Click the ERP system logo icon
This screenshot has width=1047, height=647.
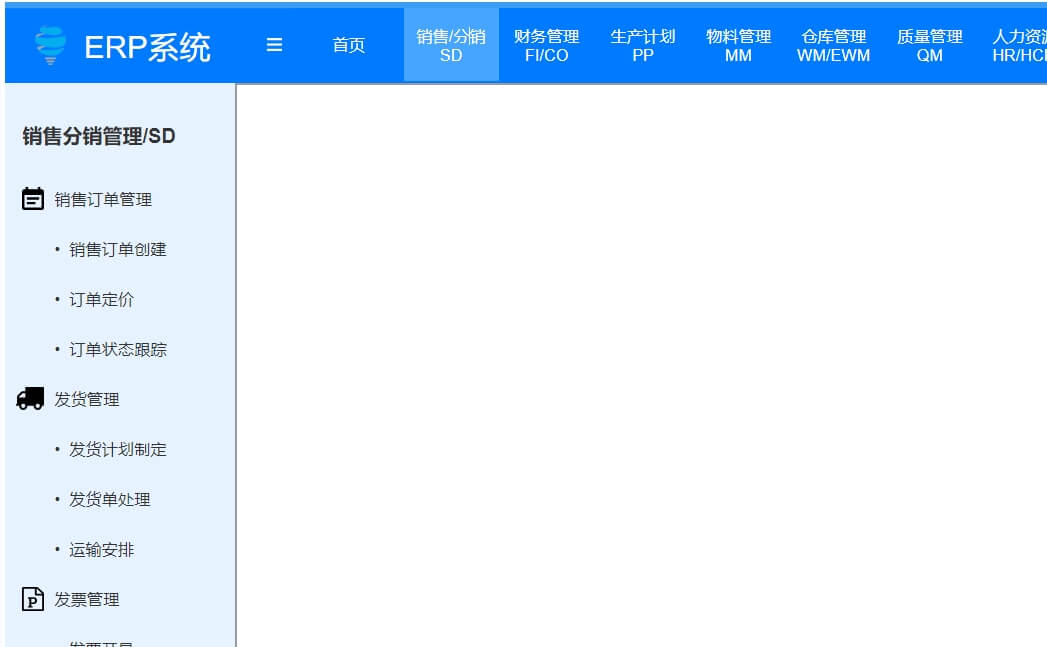[50, 45]
